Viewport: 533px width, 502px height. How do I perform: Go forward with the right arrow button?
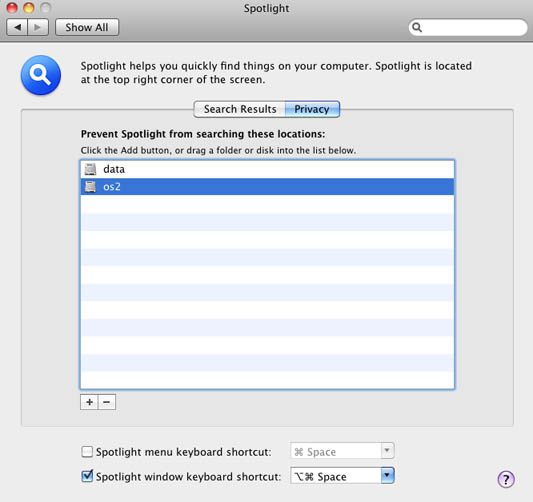pyautogui.click(x=38, y=27)
